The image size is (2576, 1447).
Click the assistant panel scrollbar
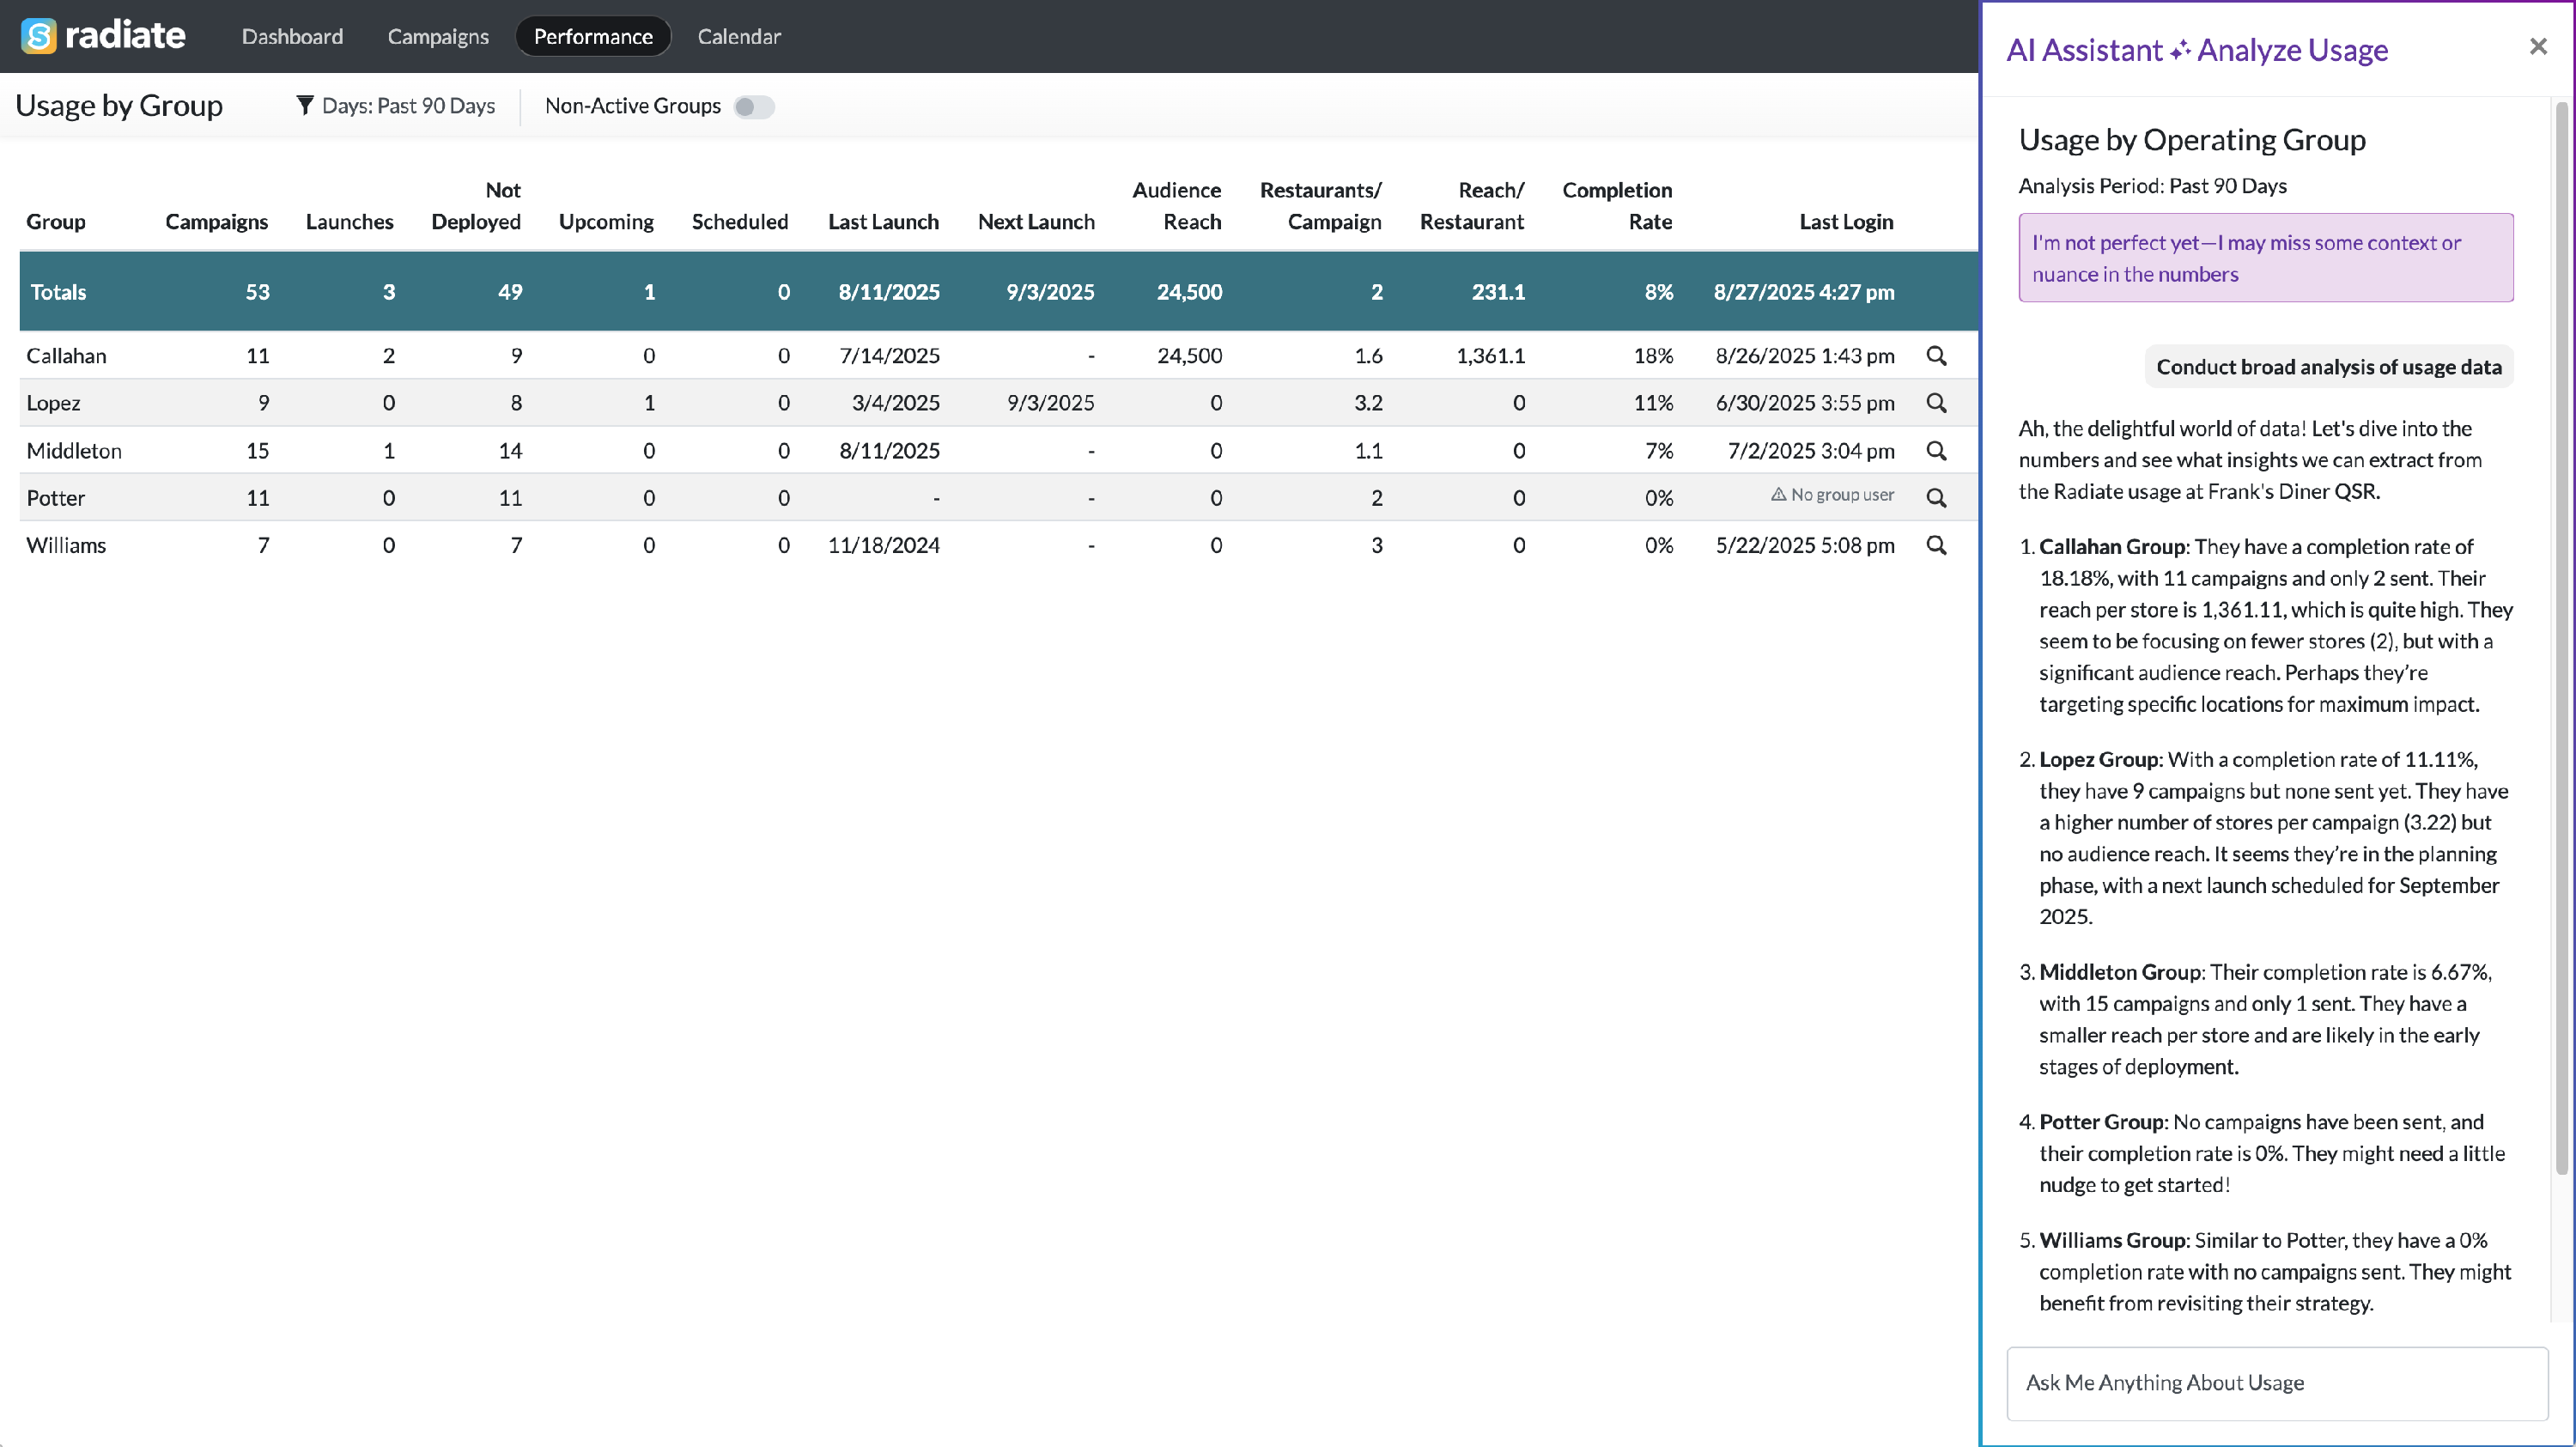2561,640
